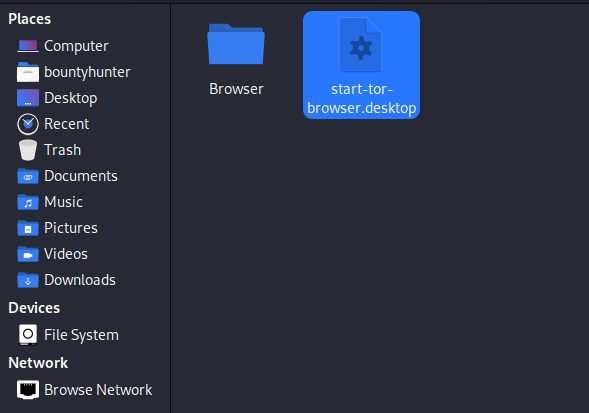Navigate to Pictures label
This screenshot has height=413, width=589.
[71, 228]
